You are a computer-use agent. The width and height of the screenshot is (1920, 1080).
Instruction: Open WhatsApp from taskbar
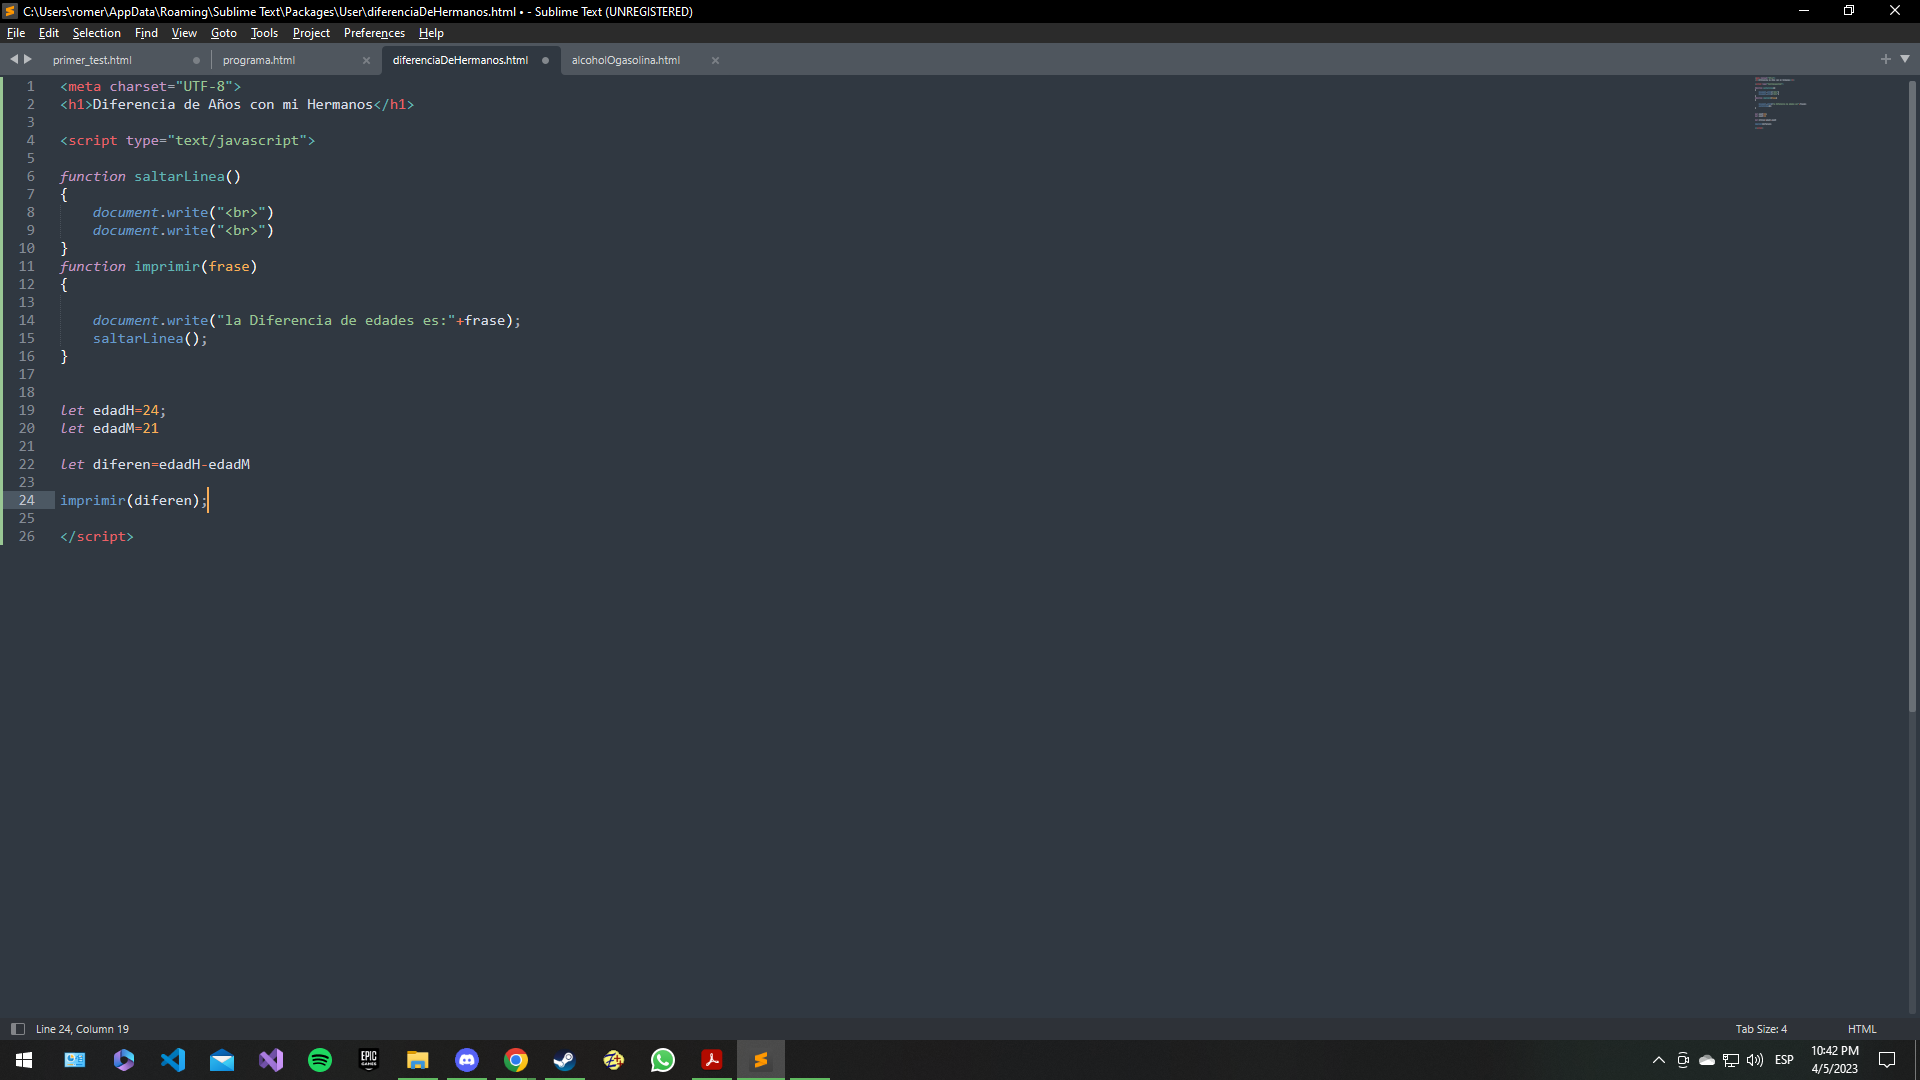click(663, 1060)
